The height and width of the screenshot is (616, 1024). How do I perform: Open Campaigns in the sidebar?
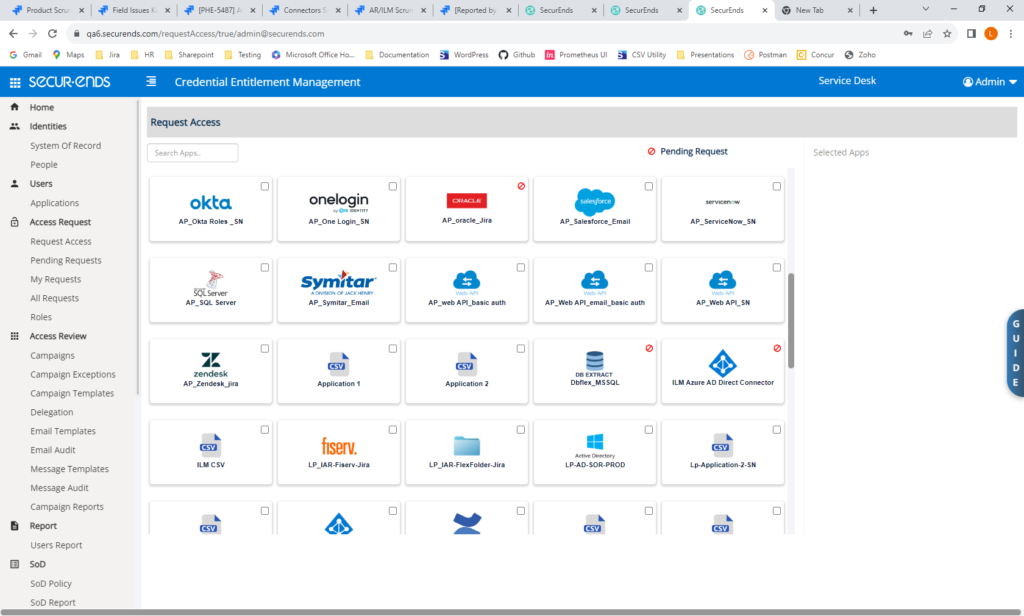[52, 355]
